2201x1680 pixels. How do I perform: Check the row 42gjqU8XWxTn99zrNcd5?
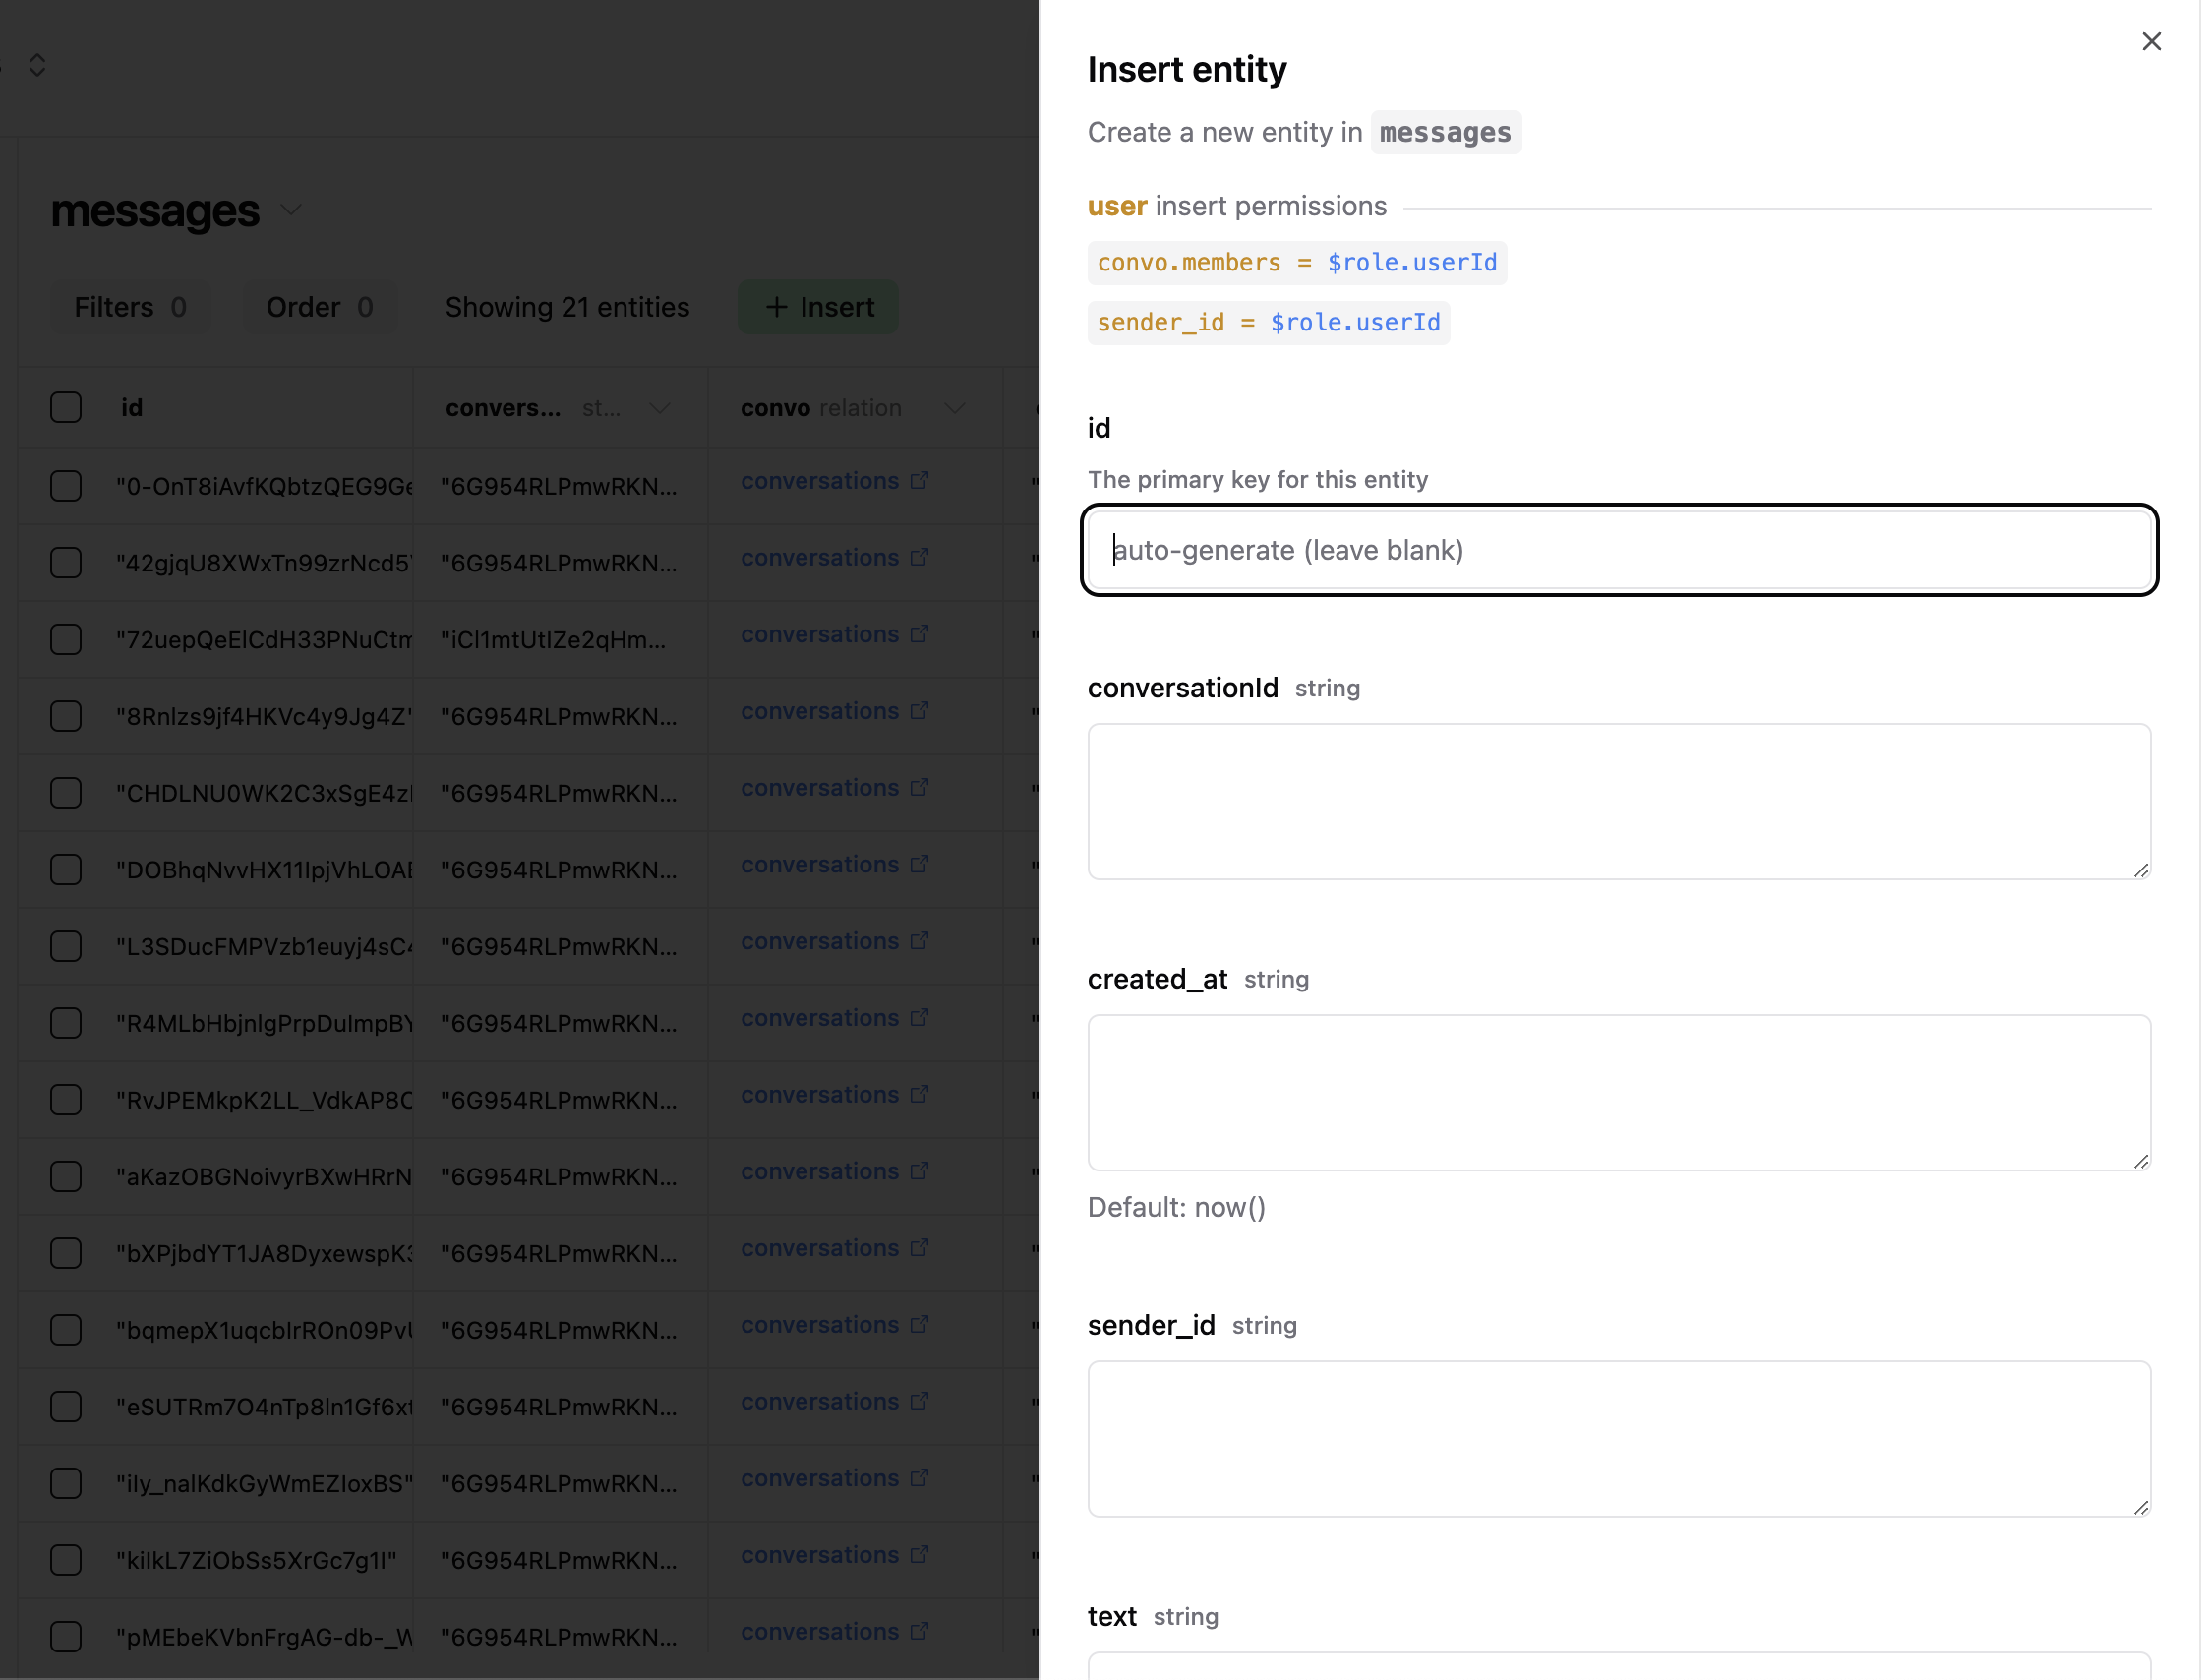coord(66,563)
